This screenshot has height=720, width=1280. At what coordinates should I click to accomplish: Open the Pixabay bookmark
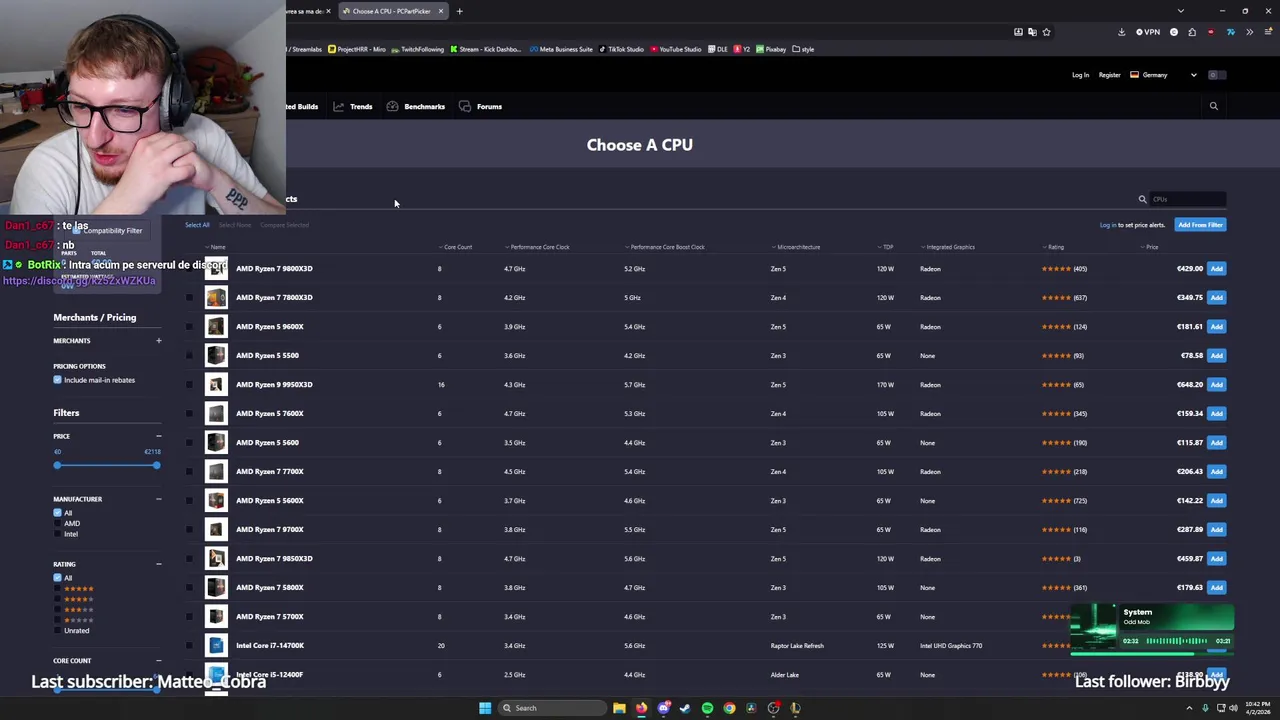pos(771,49)
